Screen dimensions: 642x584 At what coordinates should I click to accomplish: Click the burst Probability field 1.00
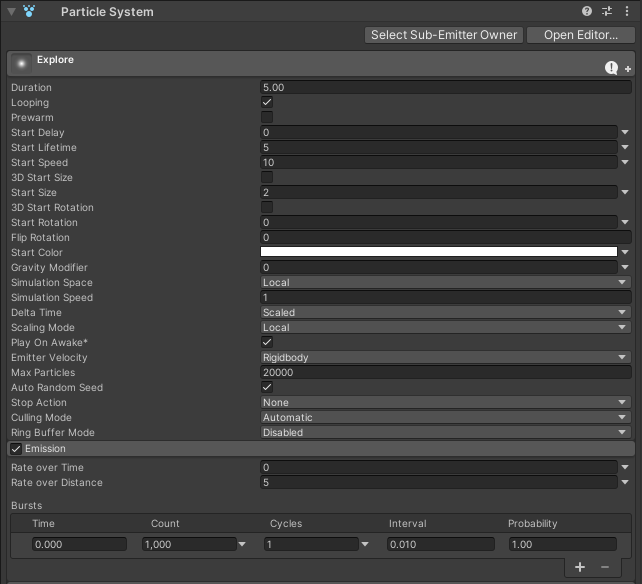pyautogui.click(x=563, y=544)
